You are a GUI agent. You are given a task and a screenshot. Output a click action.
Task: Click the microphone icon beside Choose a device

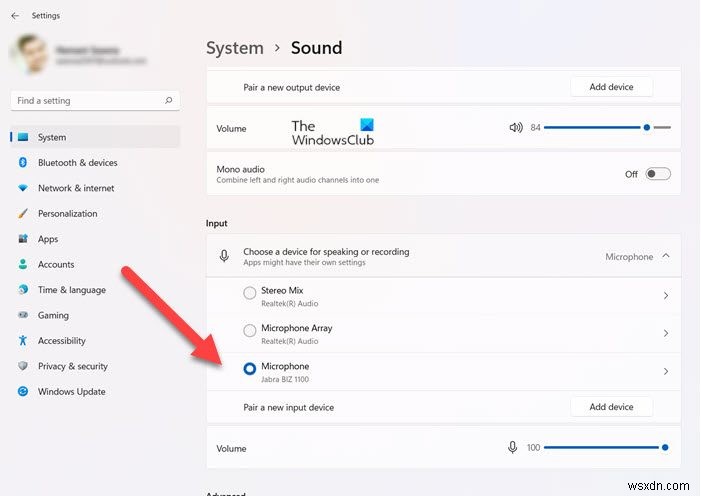224,256
